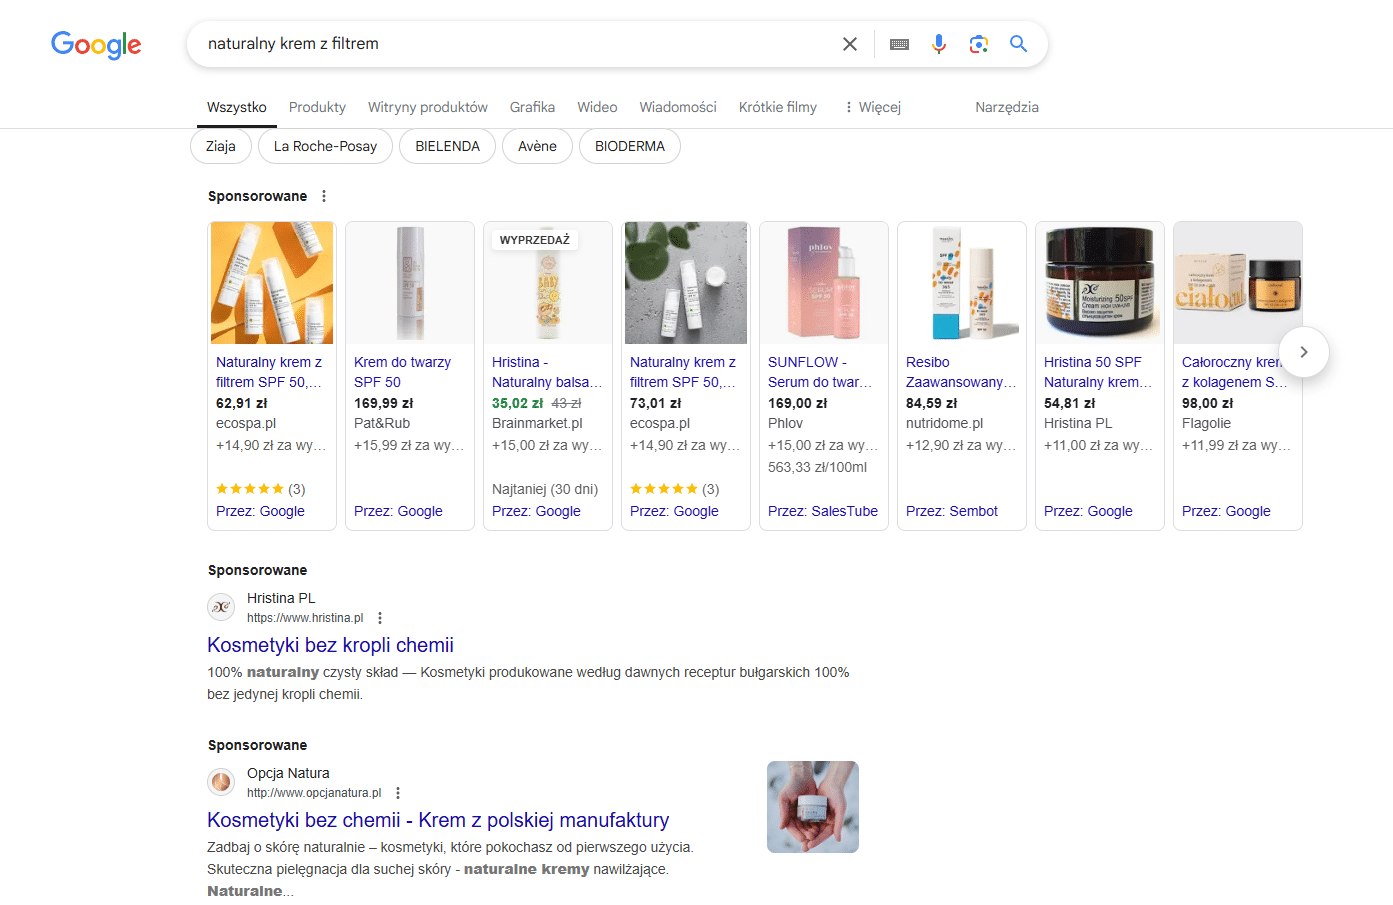This screenshot has height=905, width=1393.
Task: Click the Opcja Natura site favicon
Action: coord(221,782)
